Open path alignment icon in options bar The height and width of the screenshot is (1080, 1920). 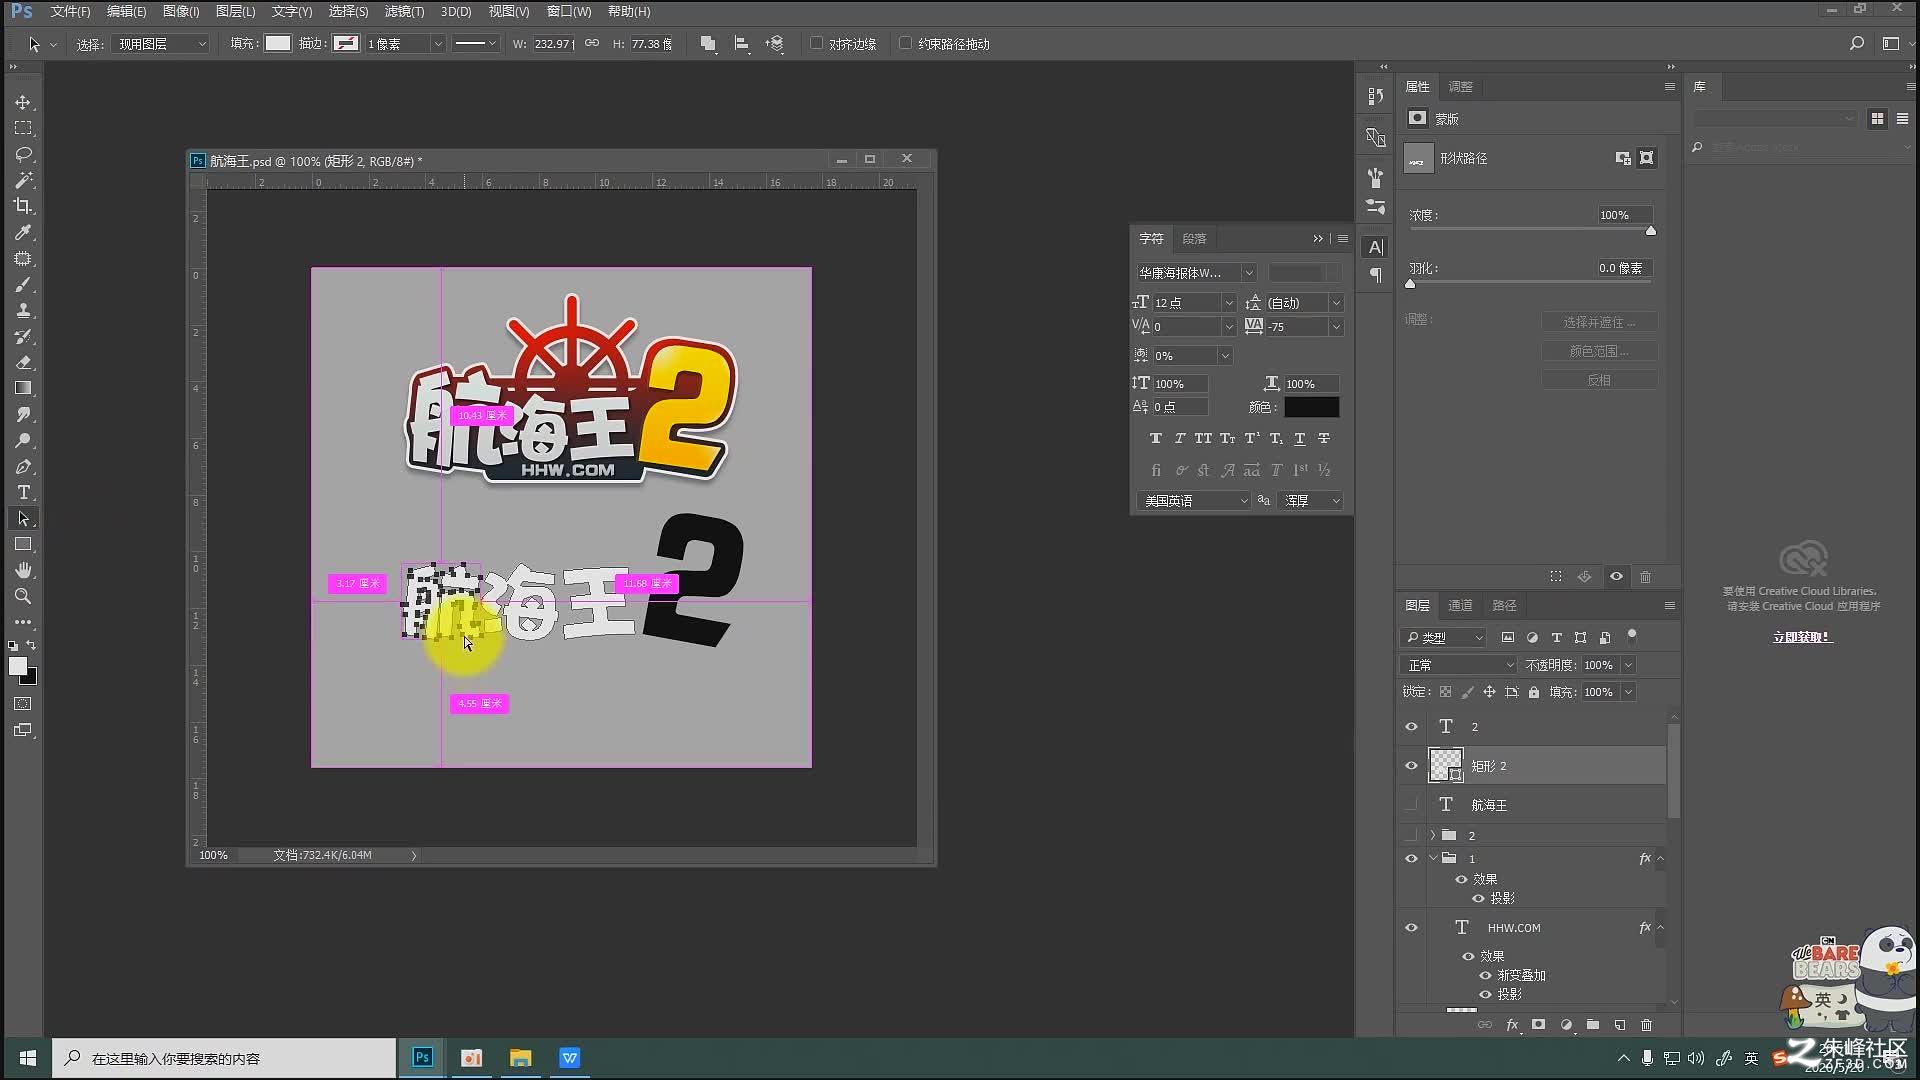(742, 44)
